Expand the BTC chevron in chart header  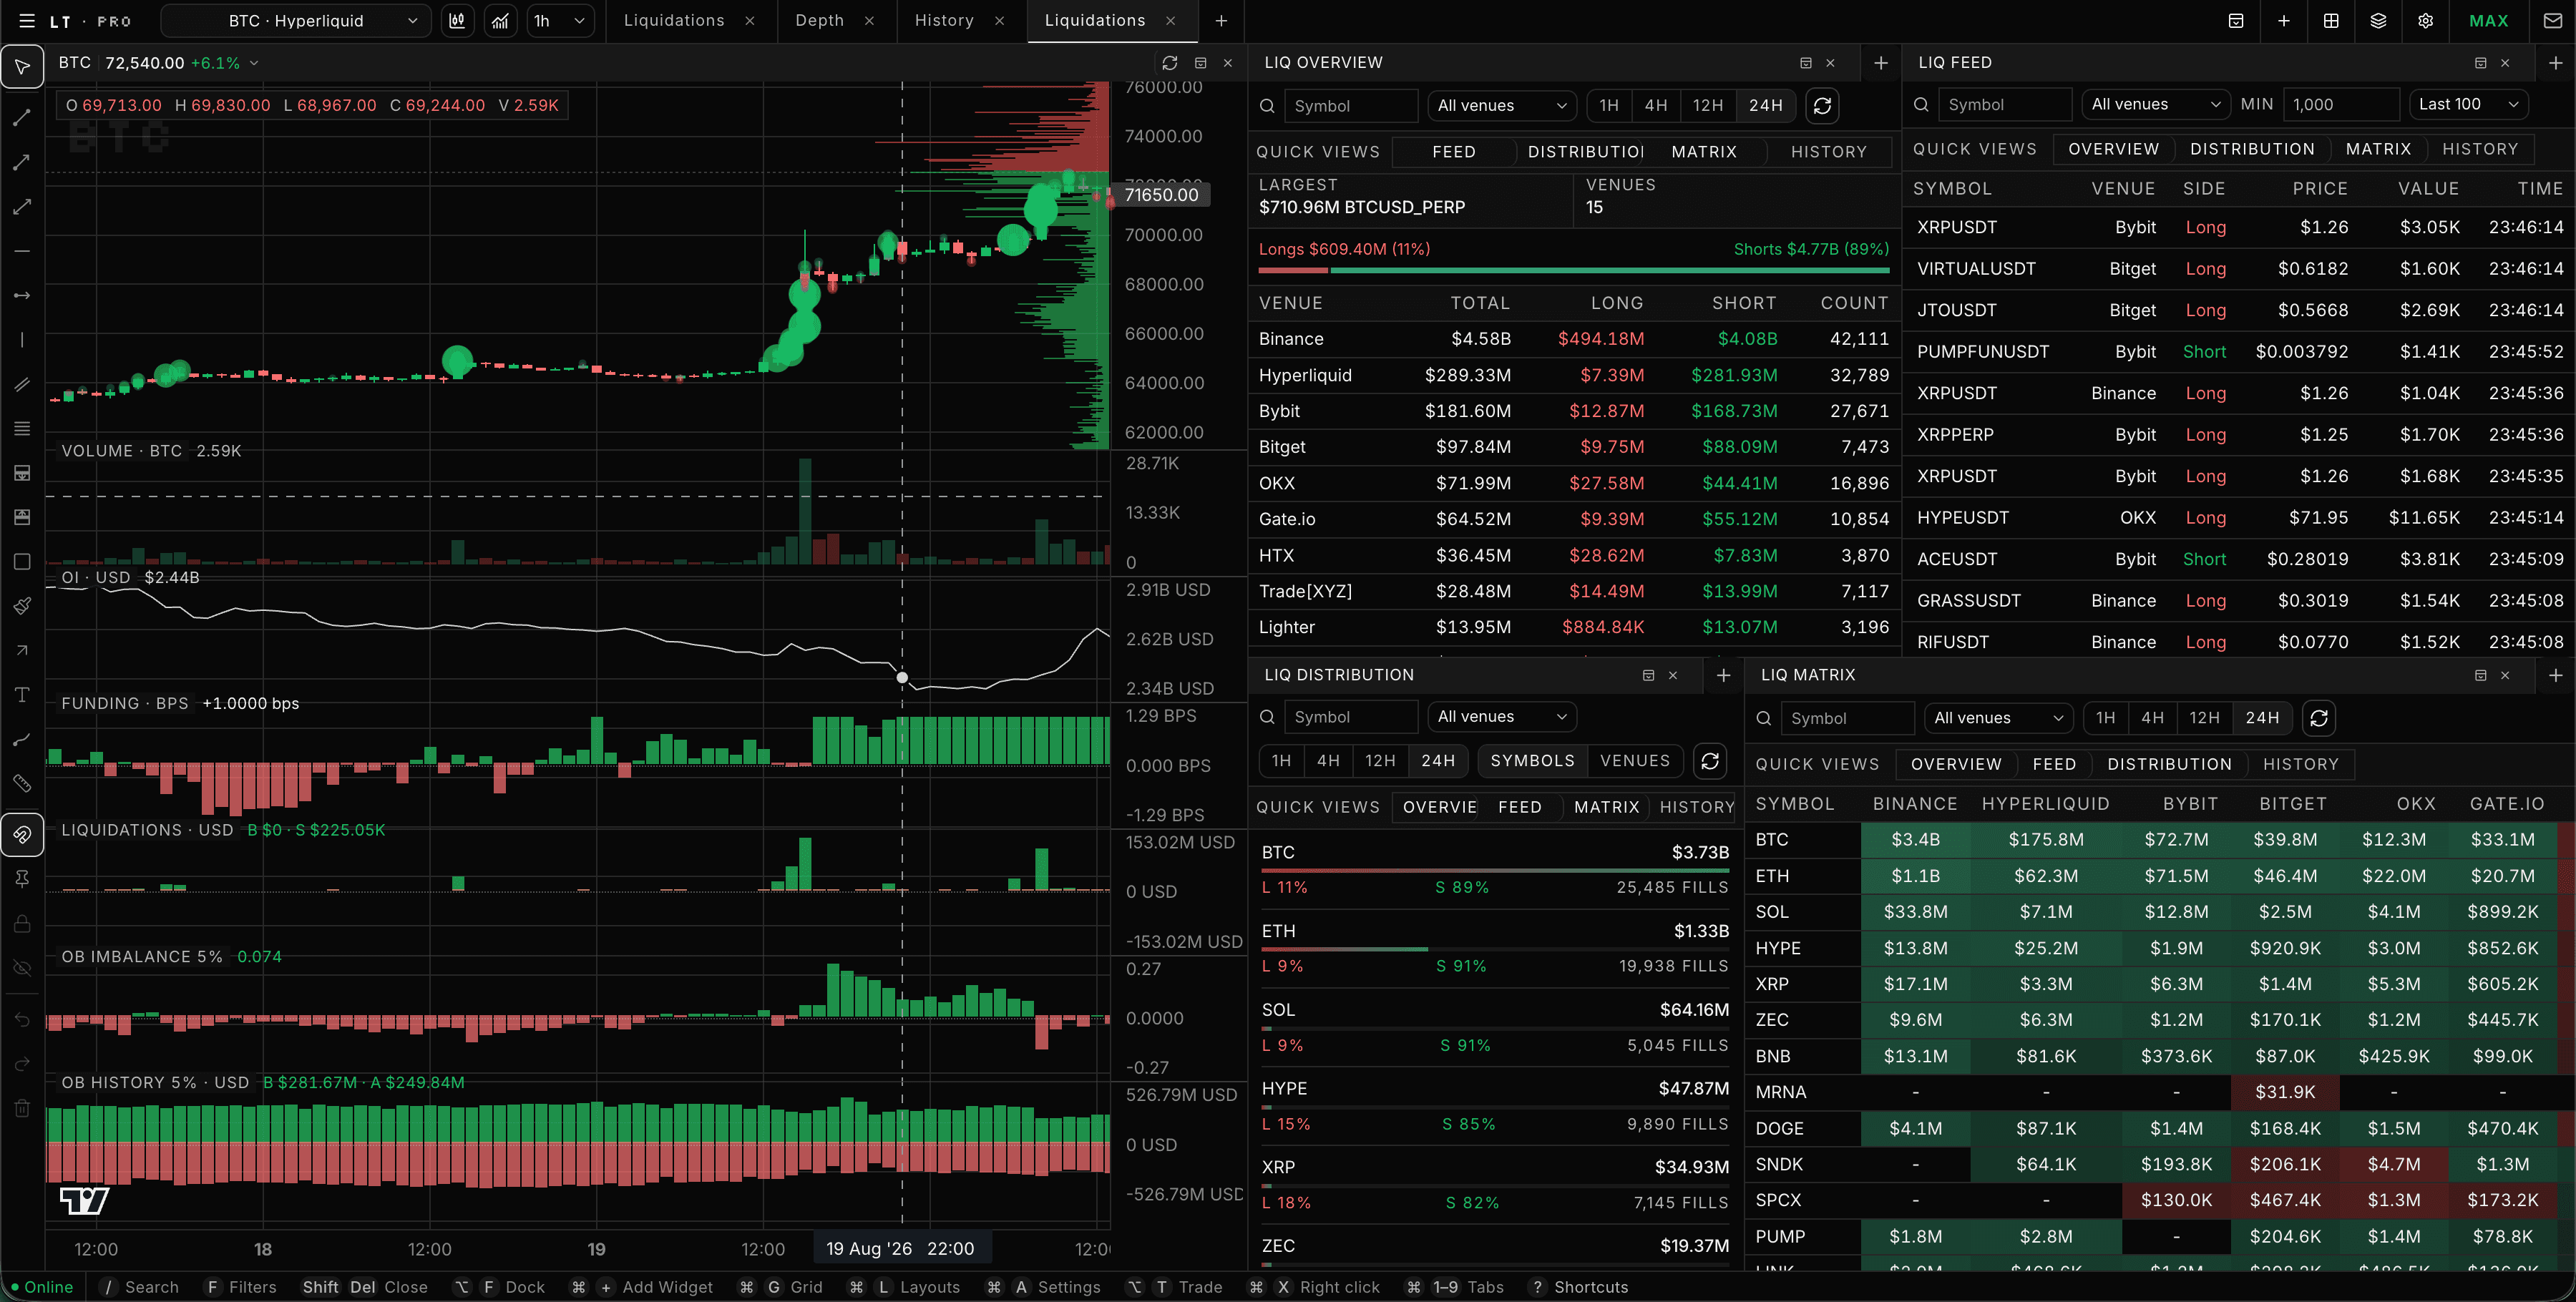(254, 63)
